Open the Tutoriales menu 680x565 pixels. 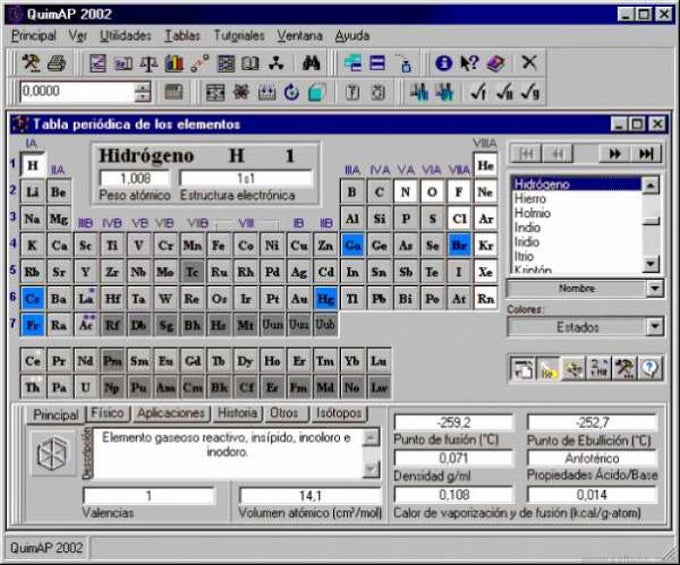239,36
